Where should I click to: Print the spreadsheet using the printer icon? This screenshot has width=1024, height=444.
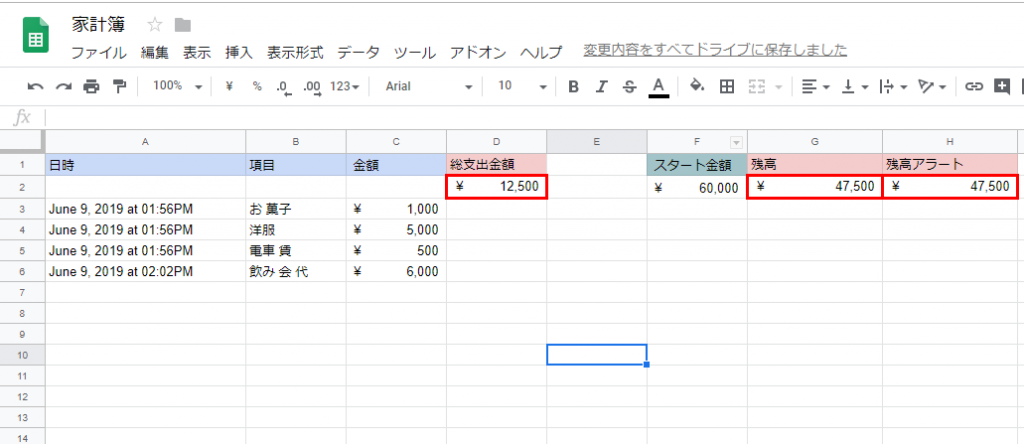pos(91,86)
